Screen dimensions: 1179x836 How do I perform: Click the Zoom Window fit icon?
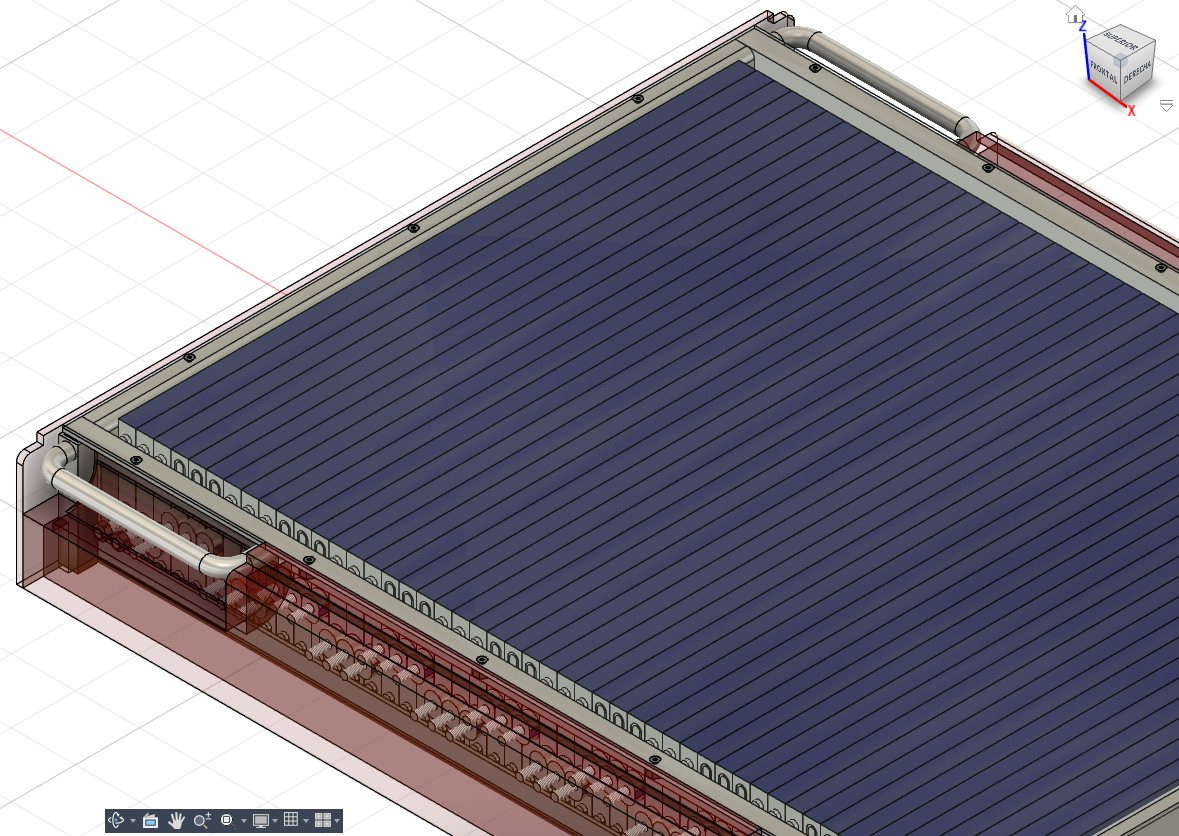[227, 821]
